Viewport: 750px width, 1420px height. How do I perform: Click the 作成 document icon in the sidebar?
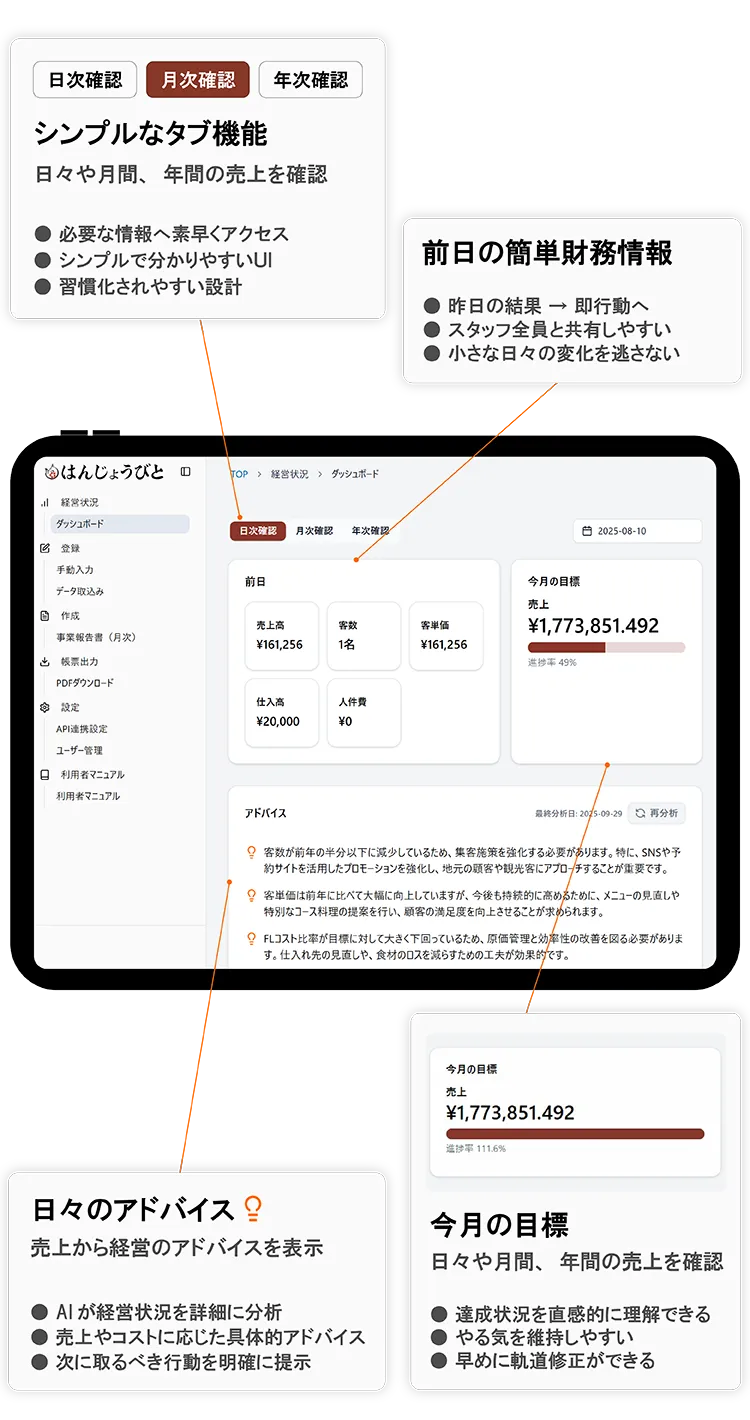[x=44, y=616]
